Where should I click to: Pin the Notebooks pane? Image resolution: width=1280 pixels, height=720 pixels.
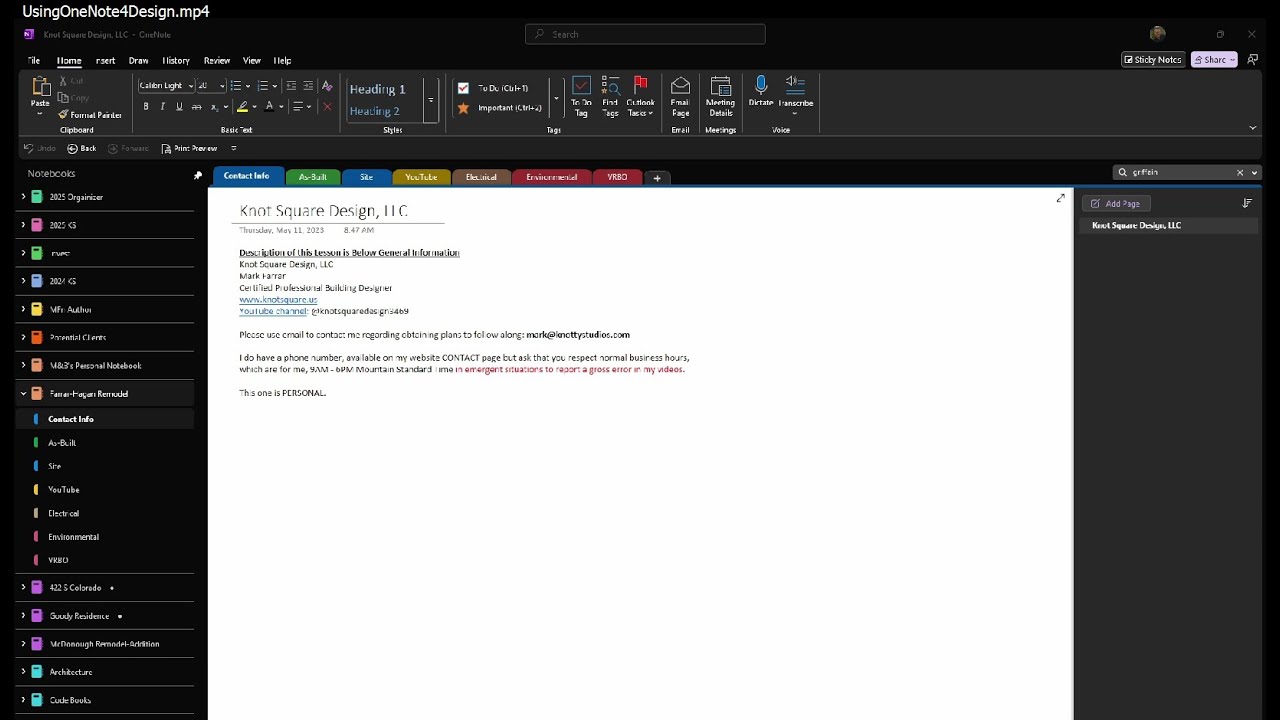point(198,175)
